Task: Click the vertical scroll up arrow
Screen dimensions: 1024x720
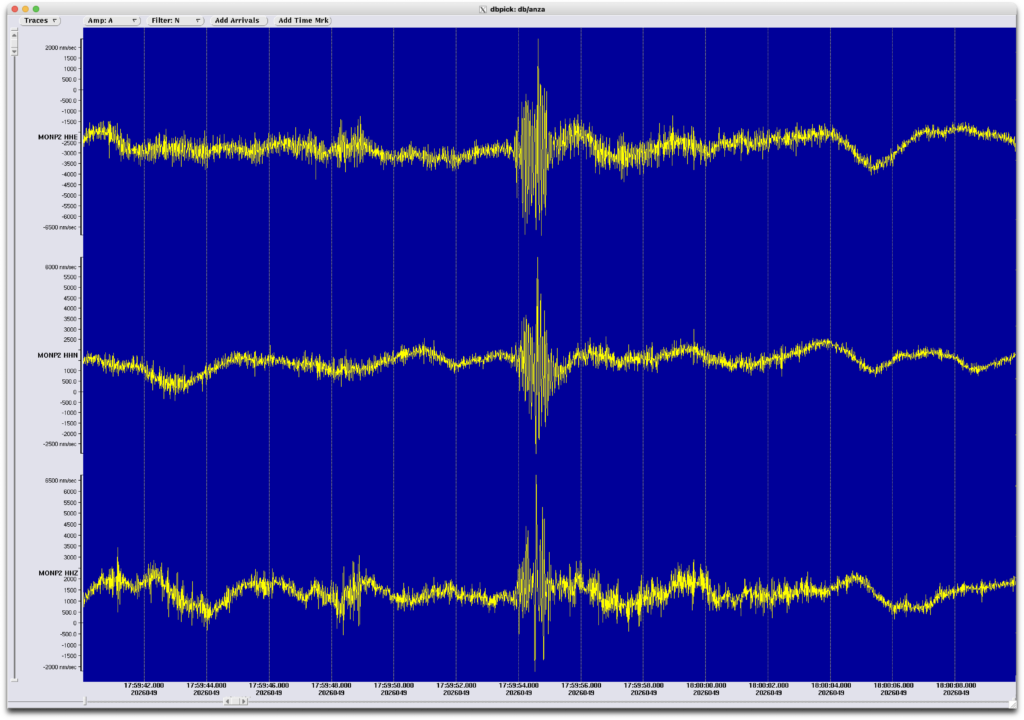Action: [13, 34]
